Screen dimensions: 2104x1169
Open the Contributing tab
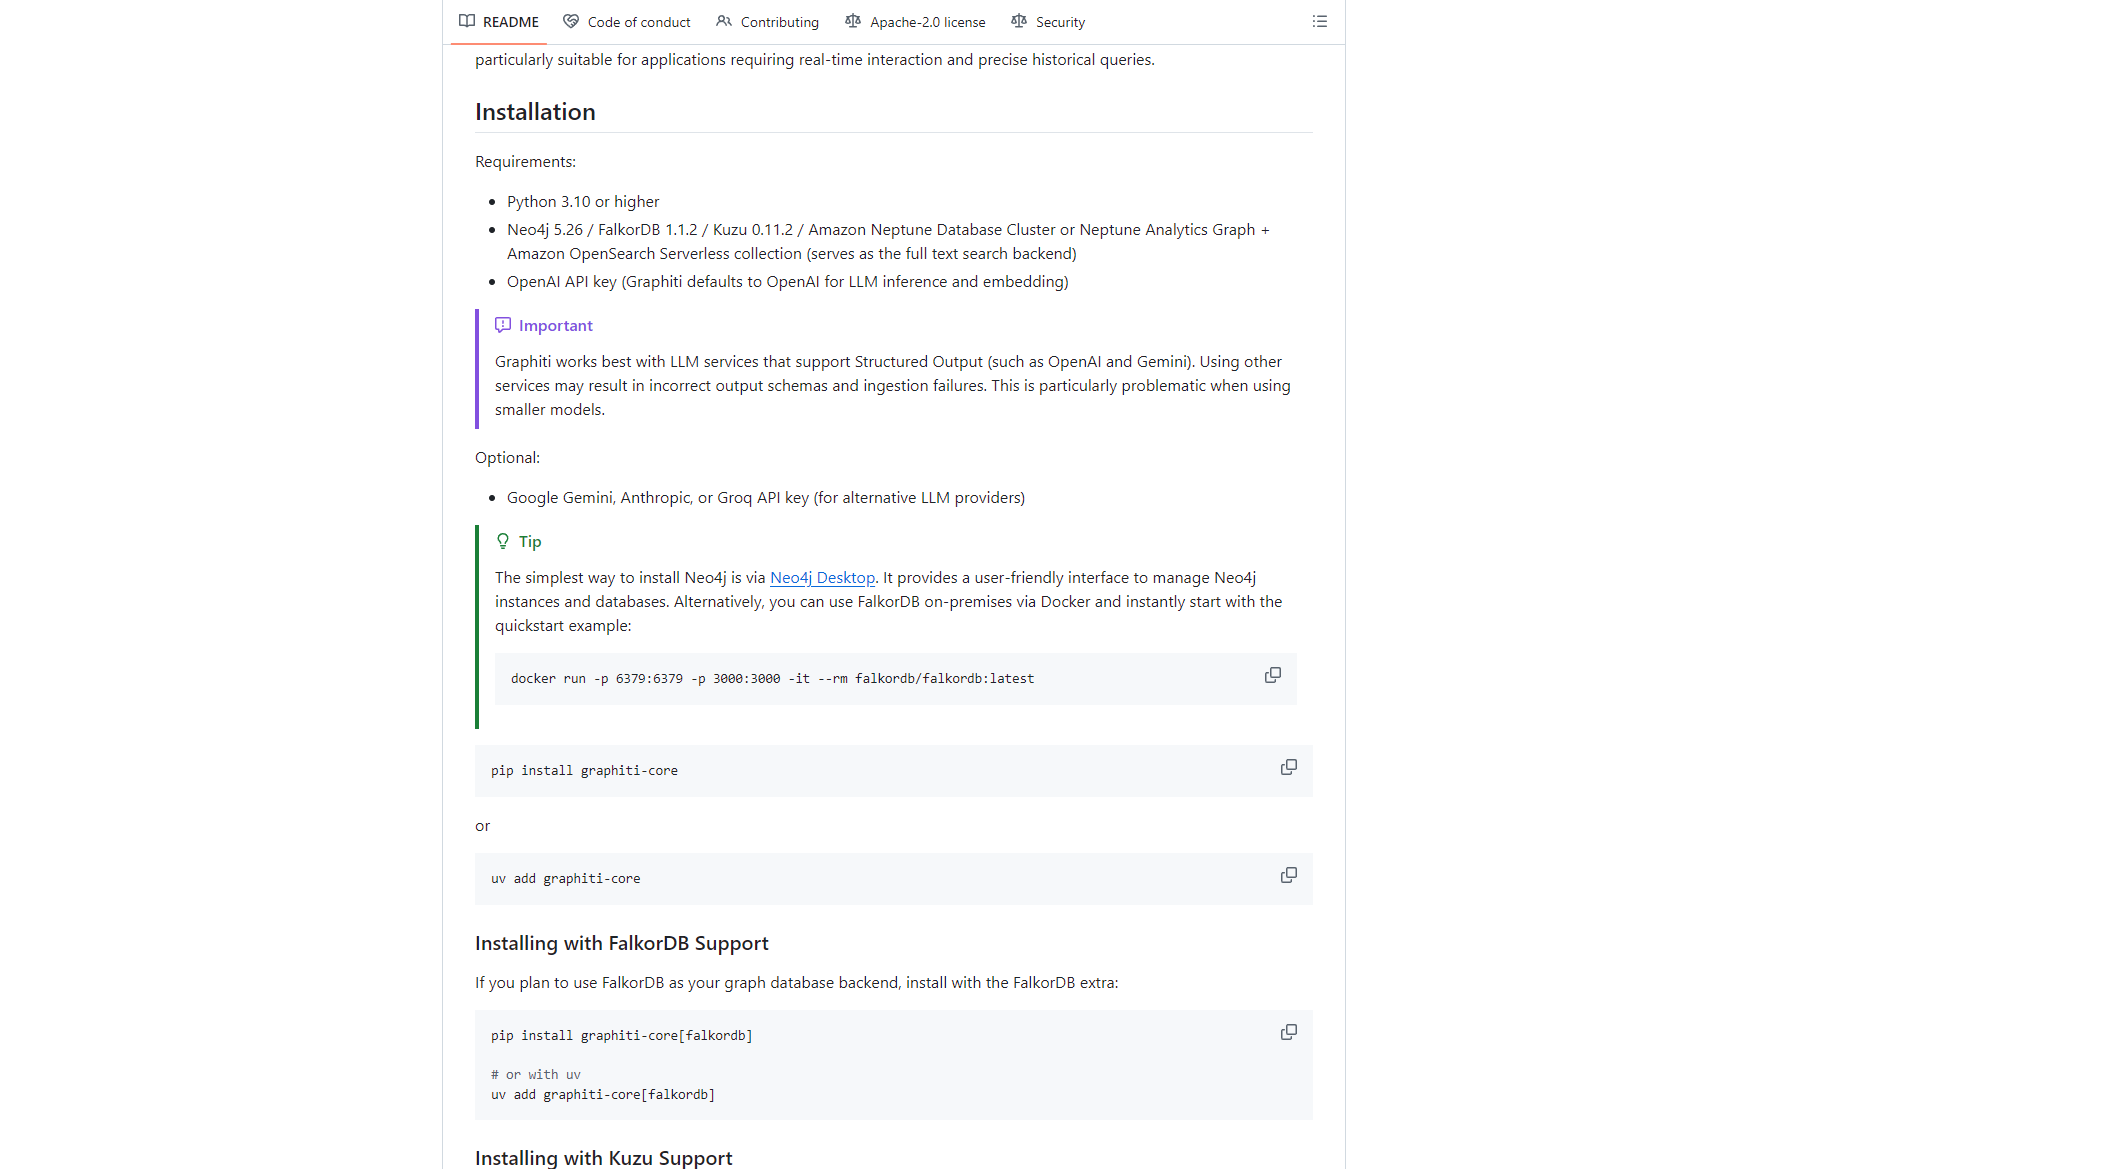(x=779, y=22)
